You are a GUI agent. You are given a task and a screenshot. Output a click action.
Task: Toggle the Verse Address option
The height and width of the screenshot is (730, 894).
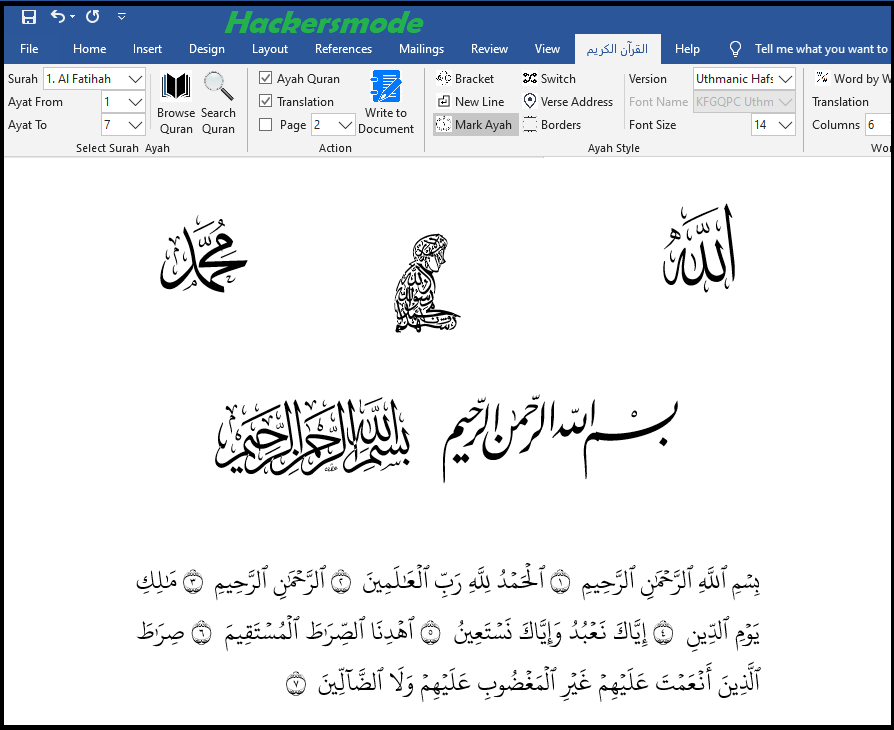(x=568, y=102)
